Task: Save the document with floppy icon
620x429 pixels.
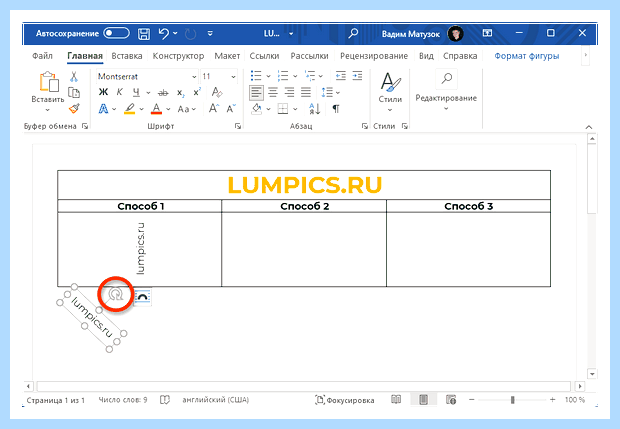Action: tap(144, 34)
